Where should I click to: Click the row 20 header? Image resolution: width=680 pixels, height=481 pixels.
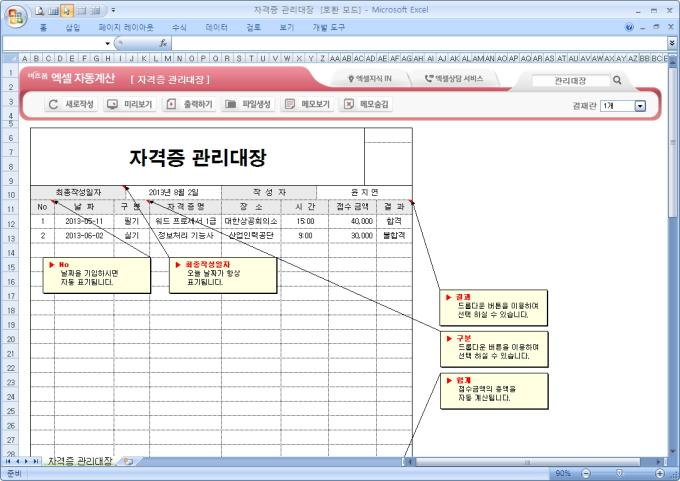point(10,339)
